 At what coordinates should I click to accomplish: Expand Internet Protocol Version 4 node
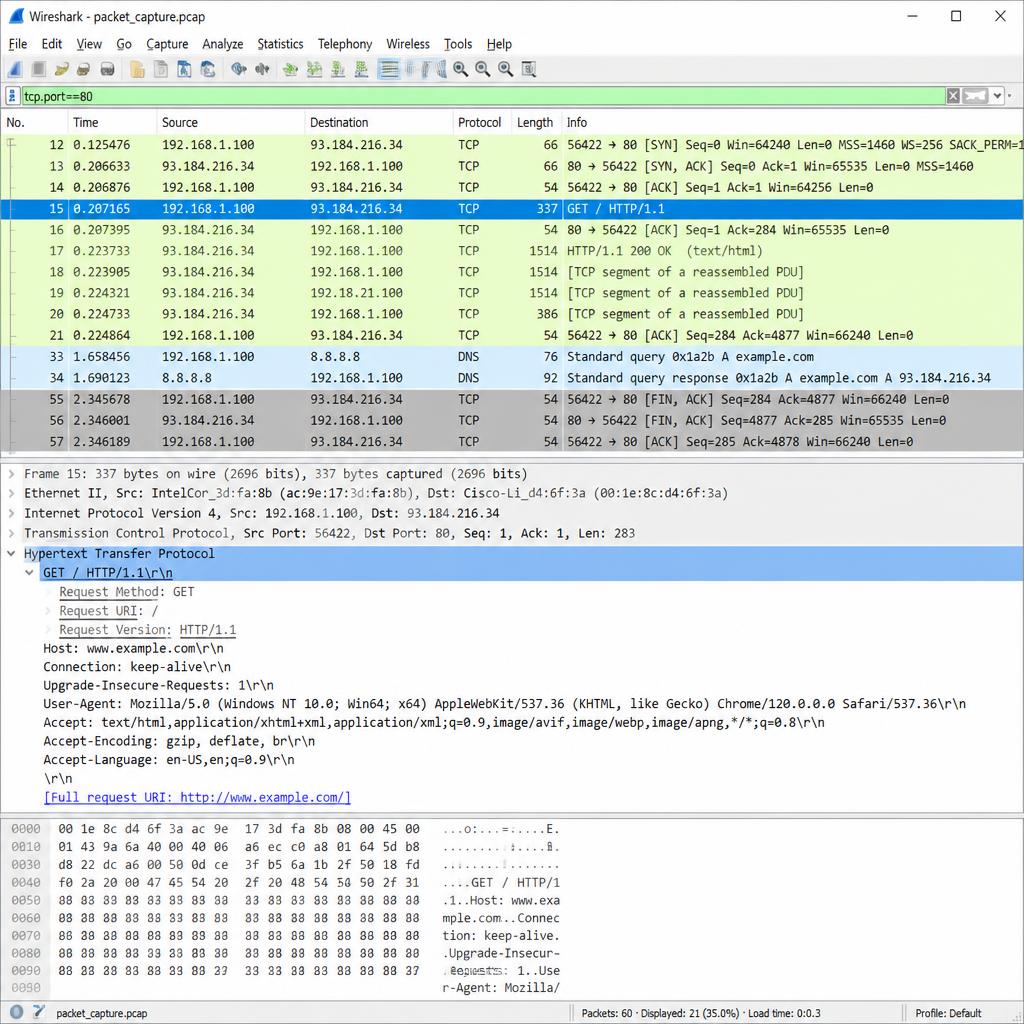click(11, 513)
